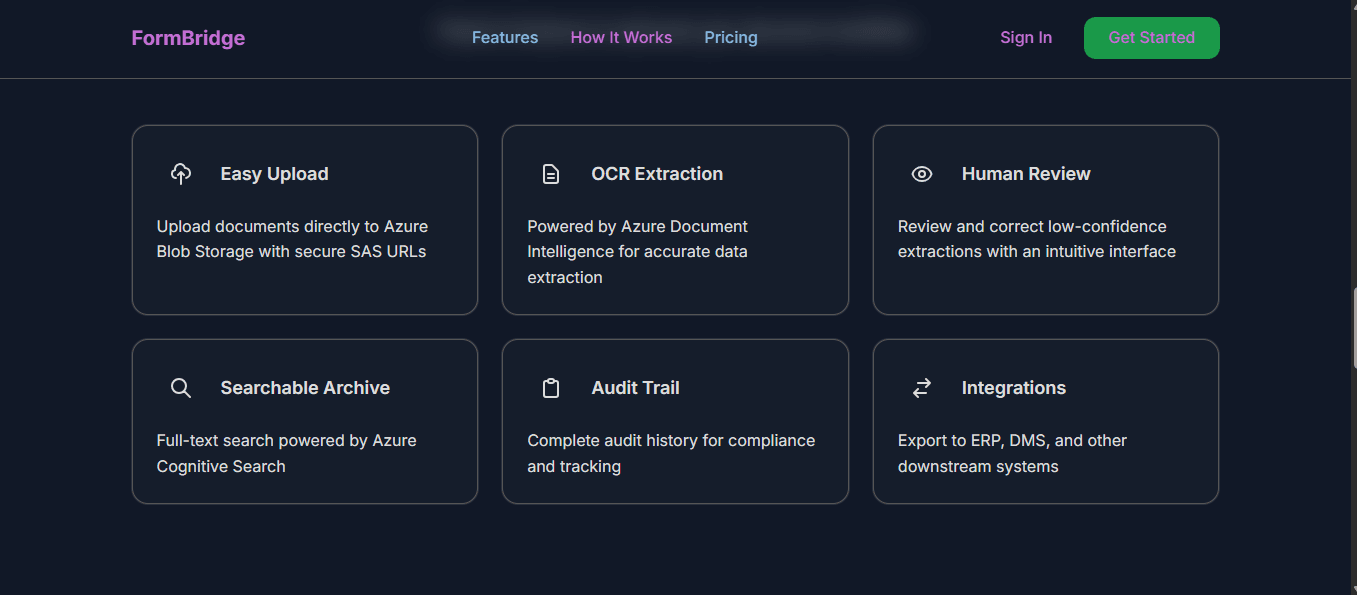Click text 'Review and correct low-confidence extractions'

pyautogui.click(x=1032, y=239)
